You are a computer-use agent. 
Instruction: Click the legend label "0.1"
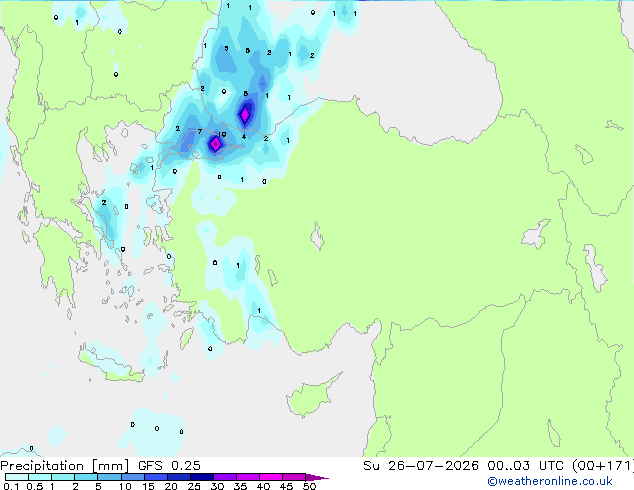11,486
